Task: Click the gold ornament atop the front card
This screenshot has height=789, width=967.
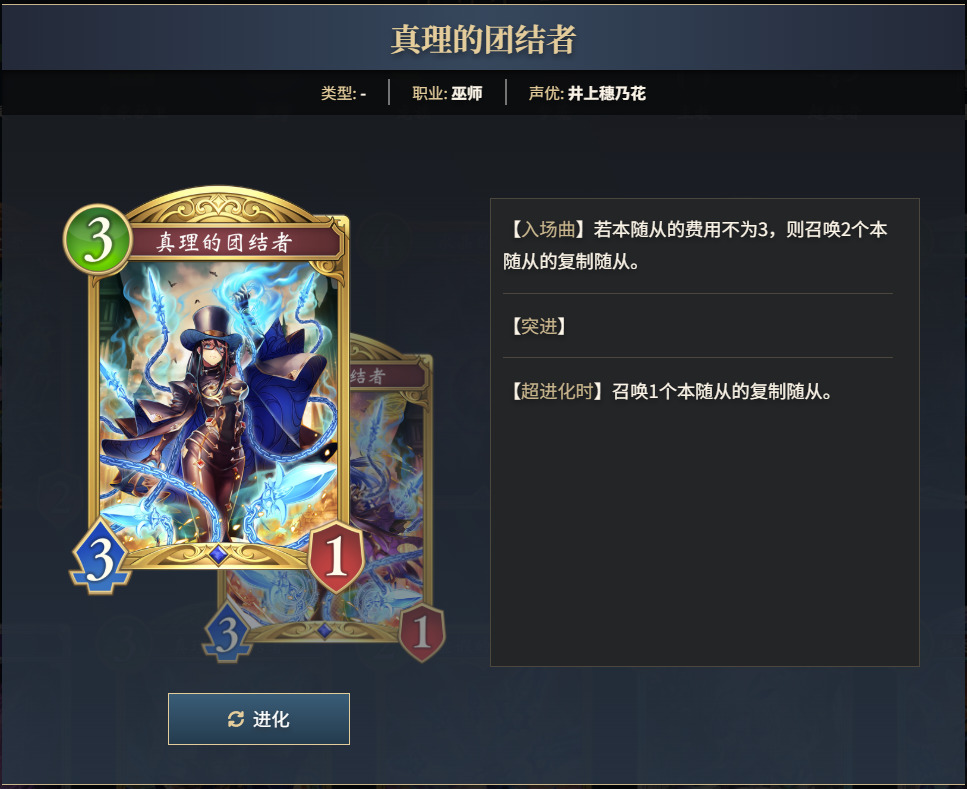Action: (x=220, y=204)
